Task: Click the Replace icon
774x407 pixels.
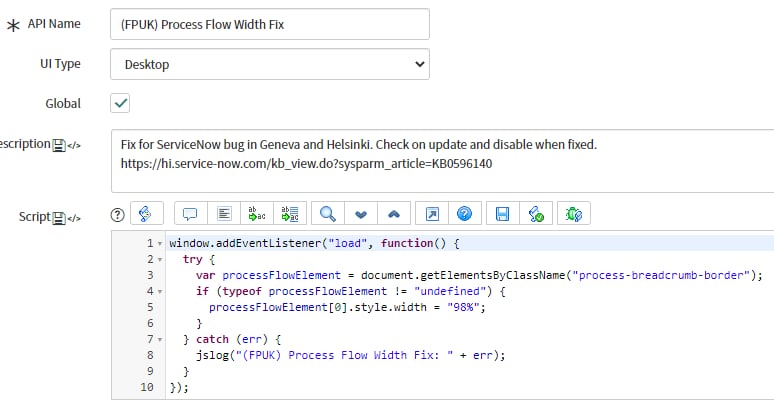Action: coord(257,214)
